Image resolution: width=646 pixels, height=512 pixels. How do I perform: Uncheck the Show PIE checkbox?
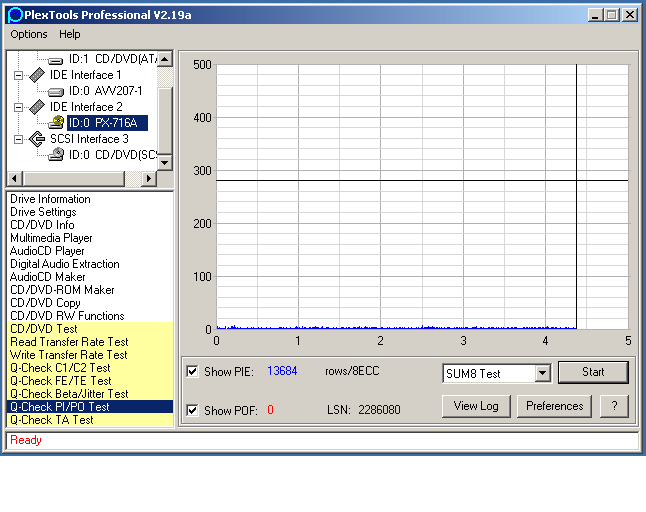coord(193,372)
